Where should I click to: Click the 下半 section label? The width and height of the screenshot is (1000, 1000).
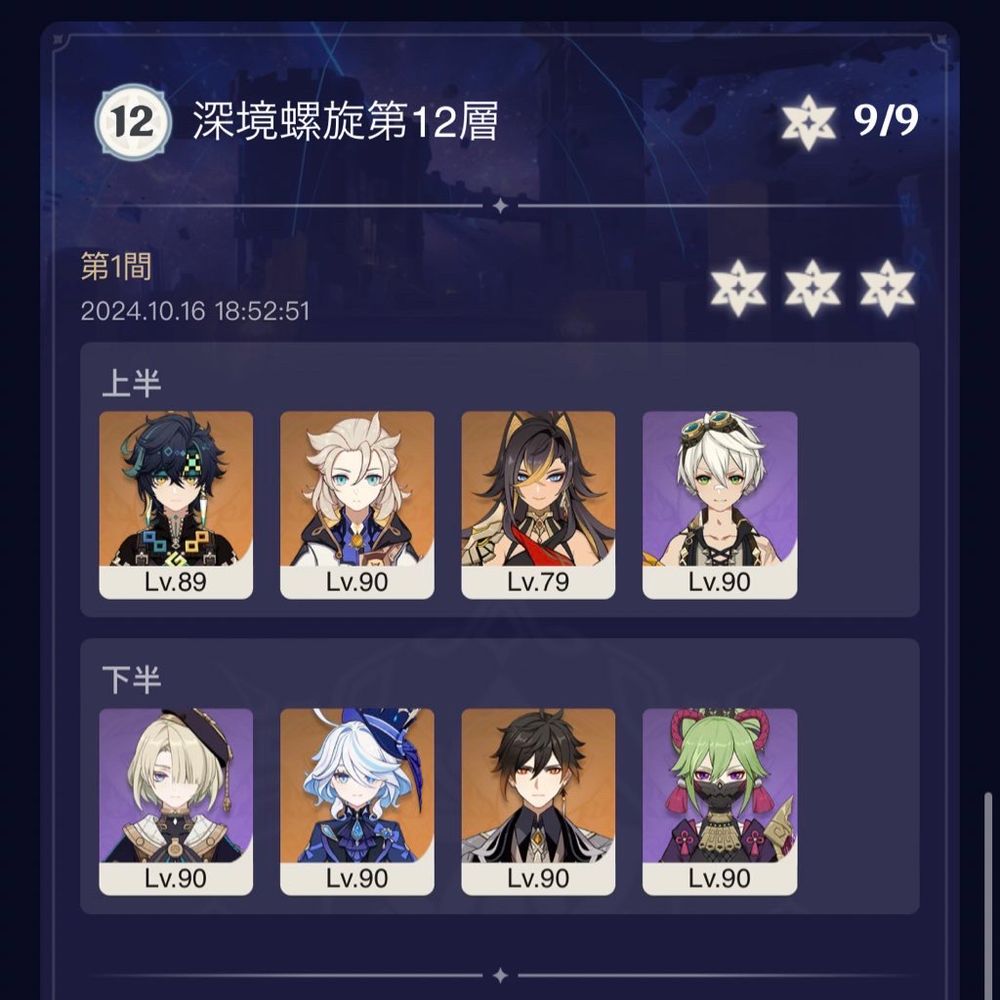[131, 680]
